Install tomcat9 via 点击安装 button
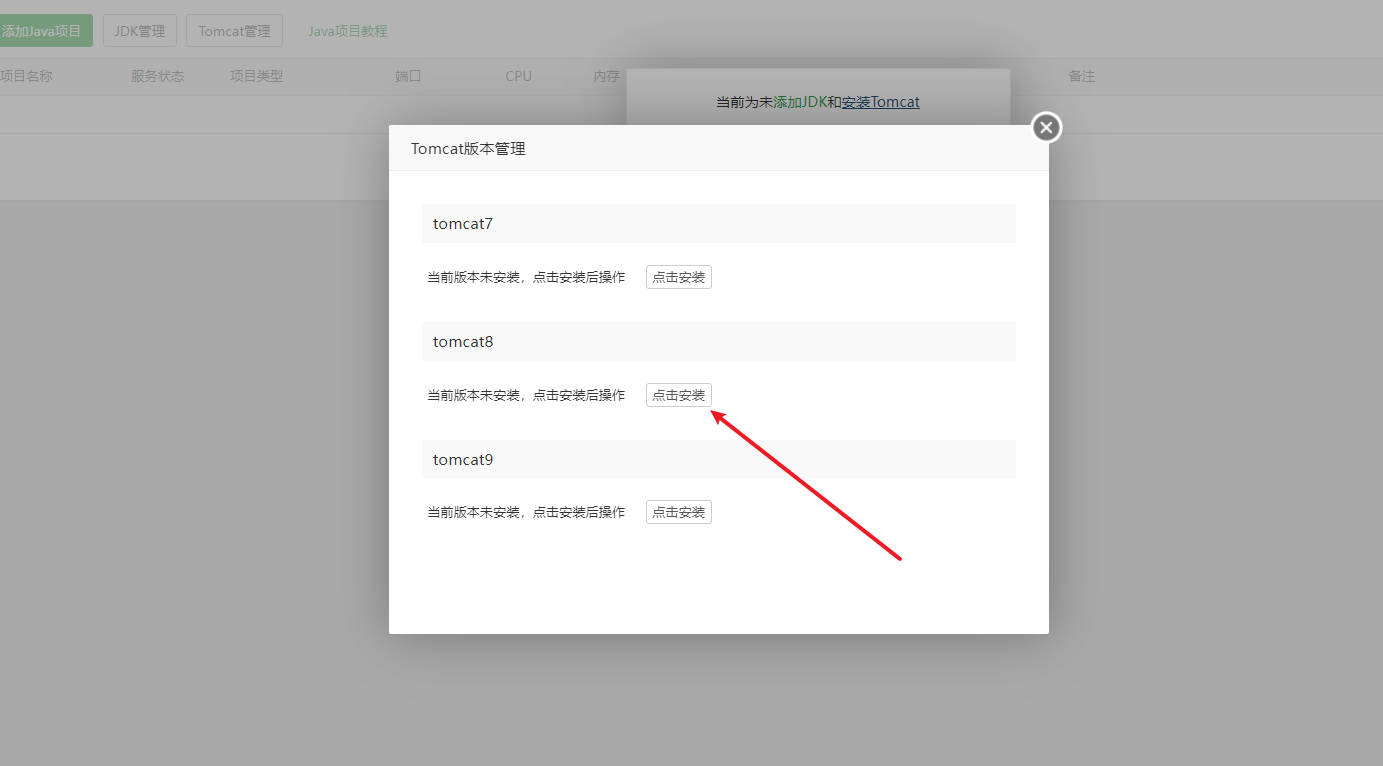The width and height of the screenshot is (1383, 766). point(679,512)
